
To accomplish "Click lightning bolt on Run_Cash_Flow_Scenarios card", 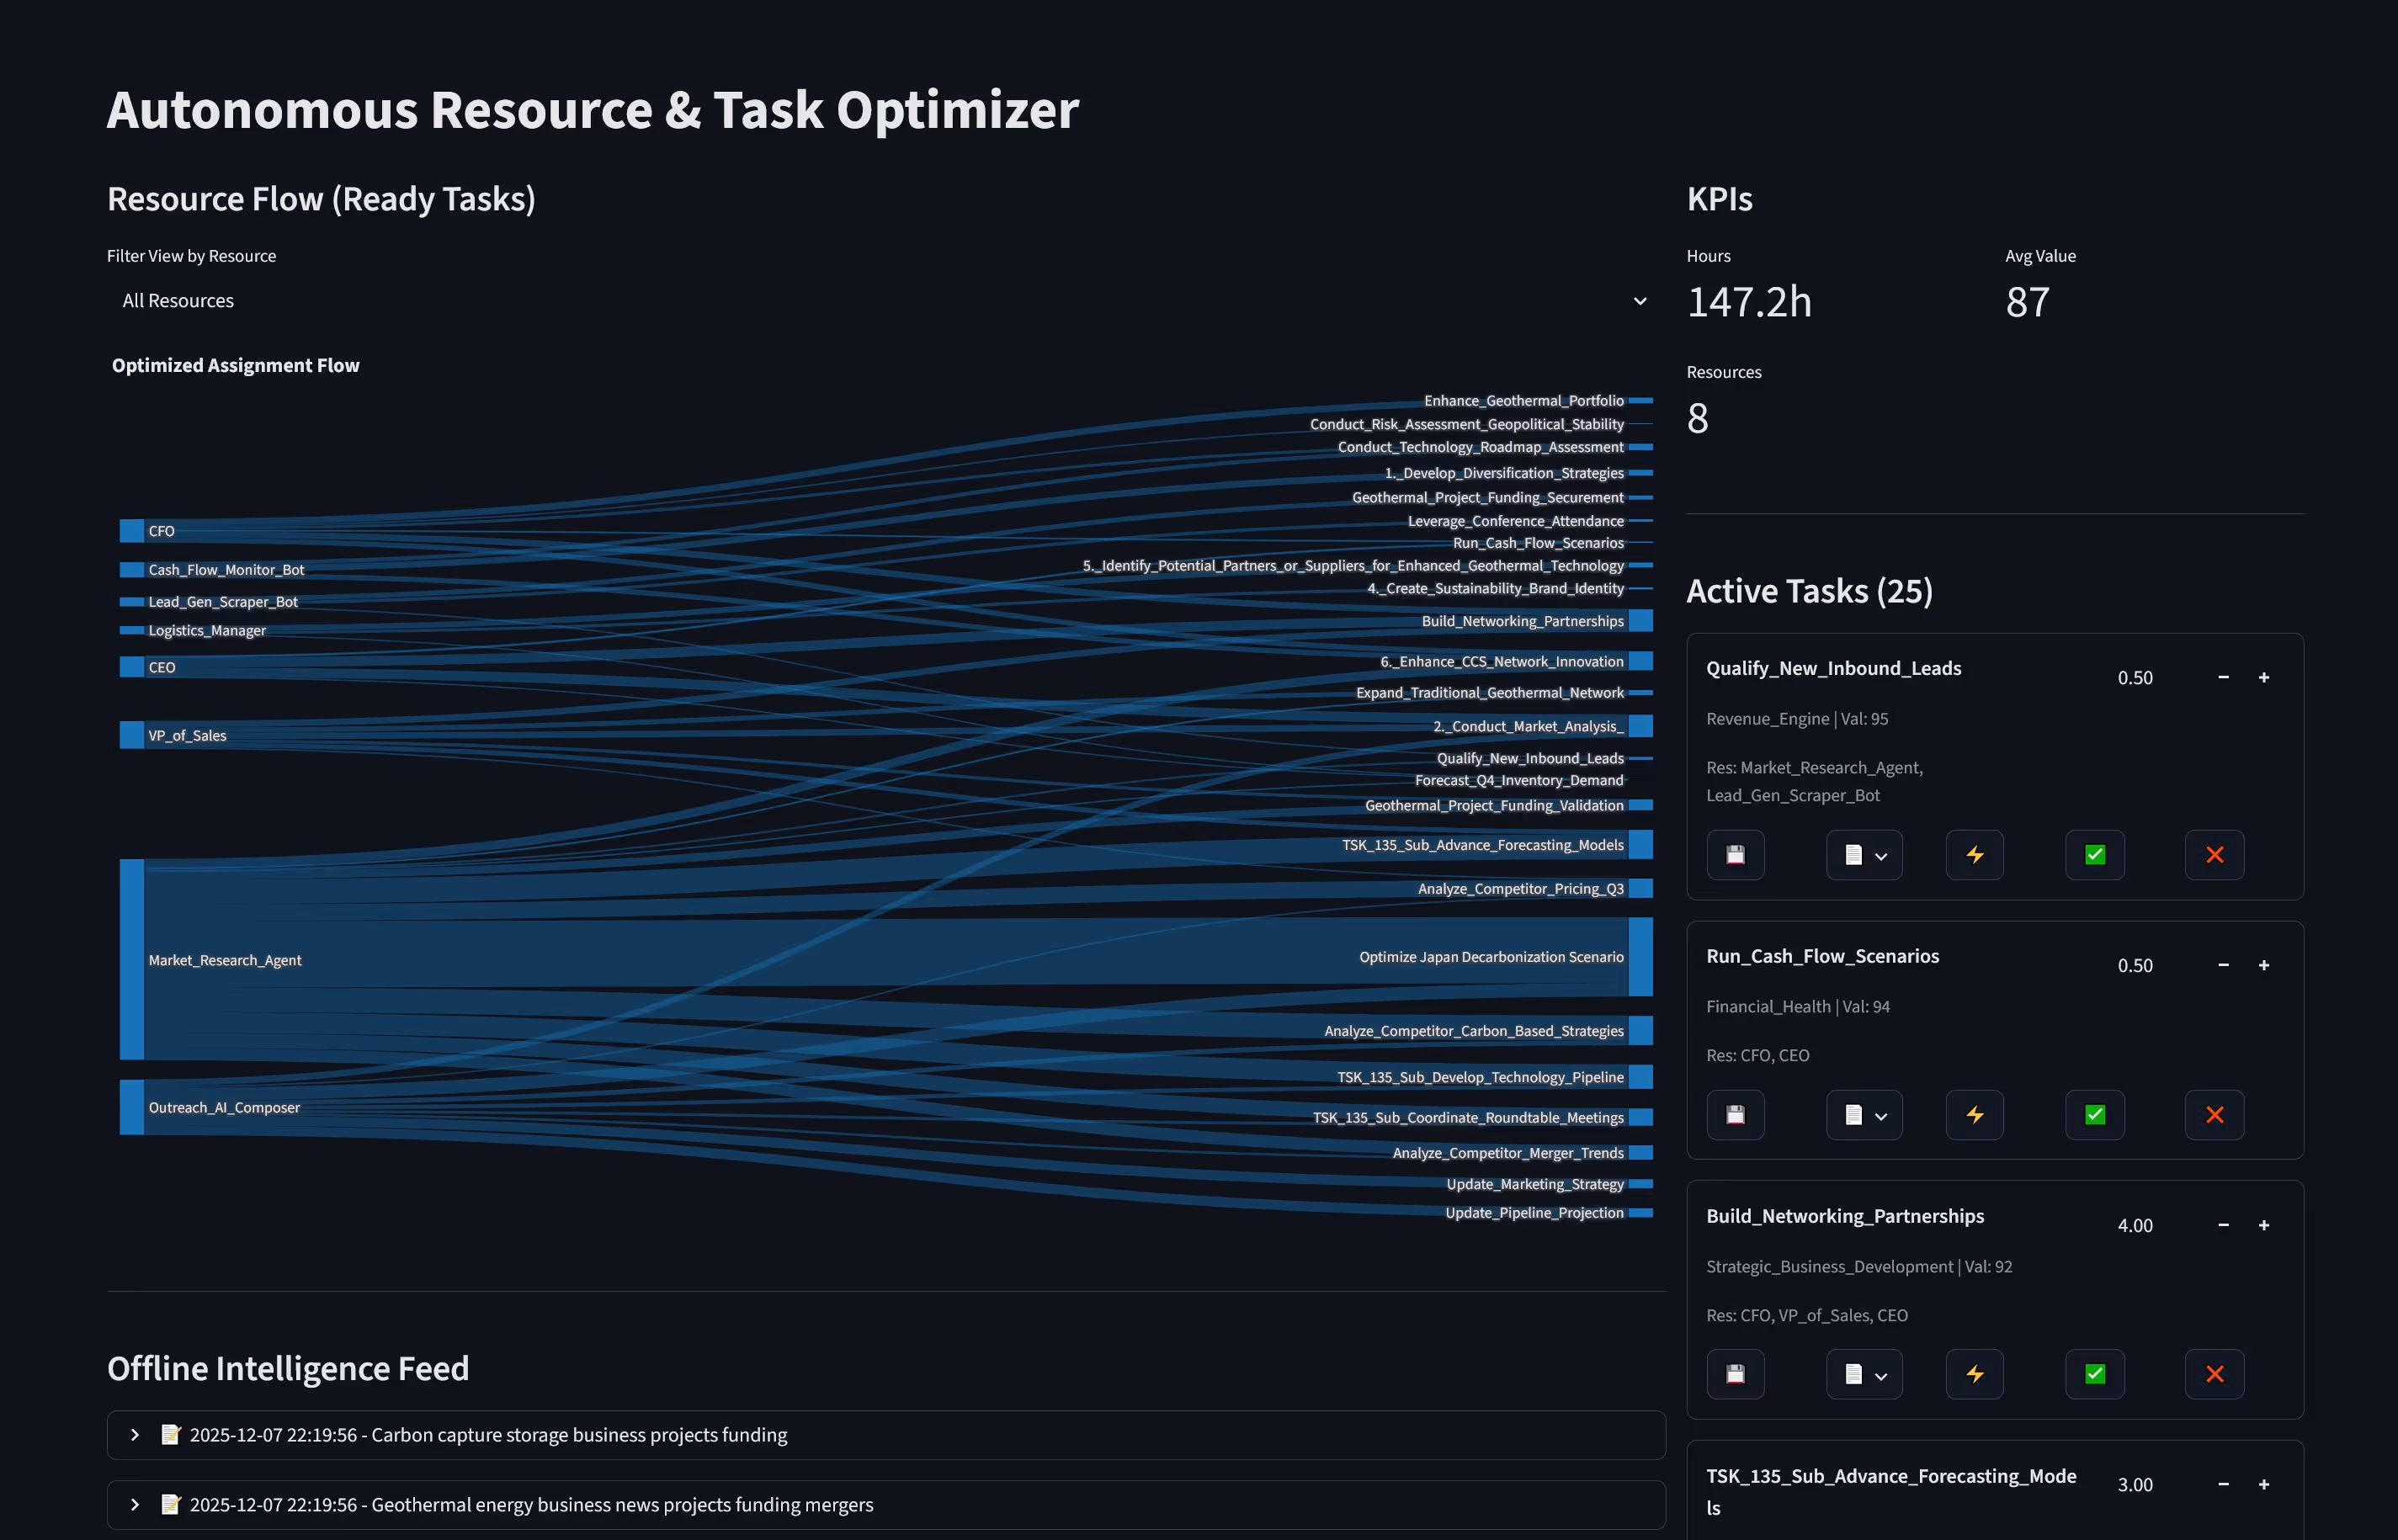I will [1974, 1115].
